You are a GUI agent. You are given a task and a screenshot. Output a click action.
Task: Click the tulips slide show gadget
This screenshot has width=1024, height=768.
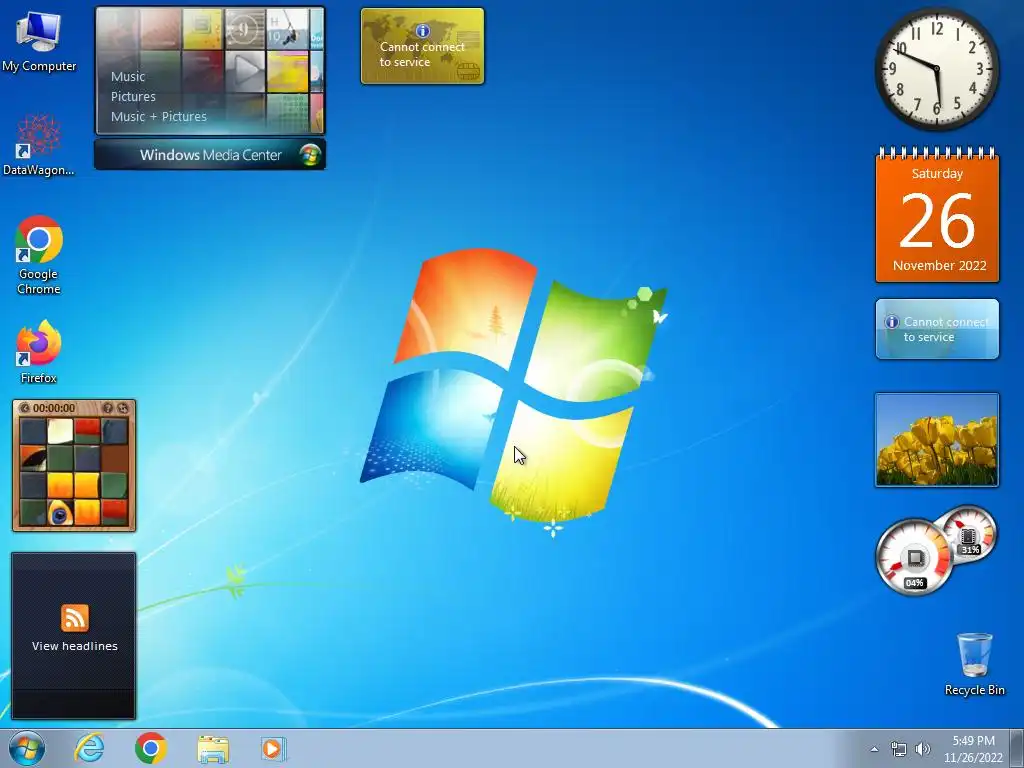click(x=937, y=440)
